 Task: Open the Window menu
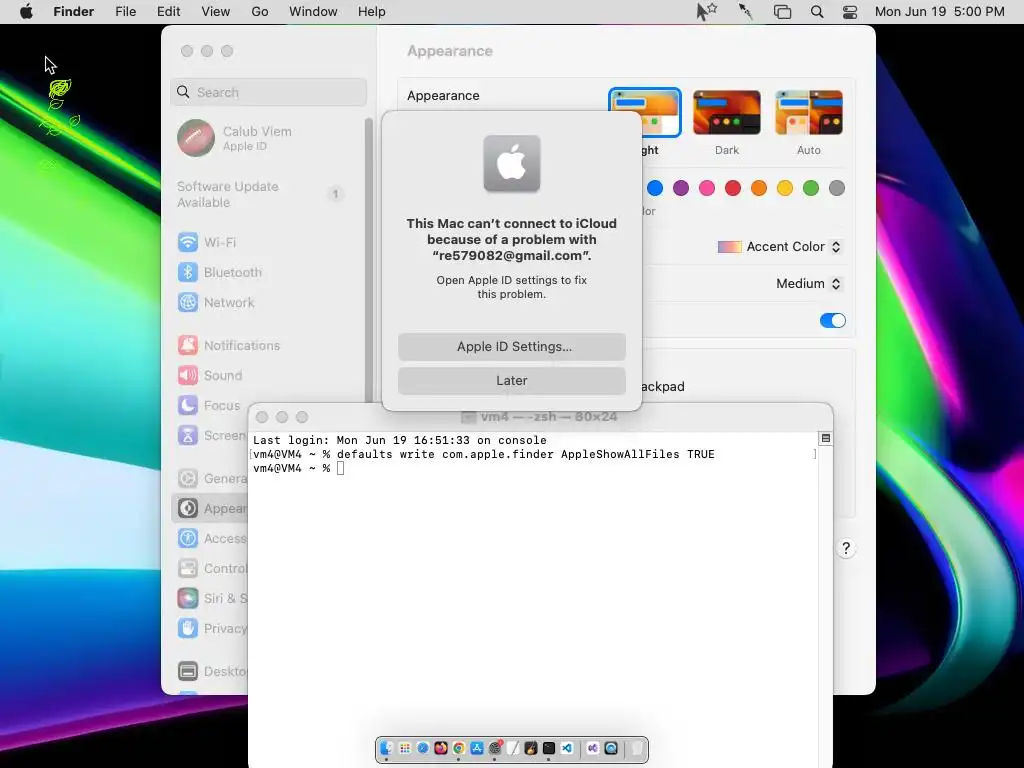click(313, 12)
